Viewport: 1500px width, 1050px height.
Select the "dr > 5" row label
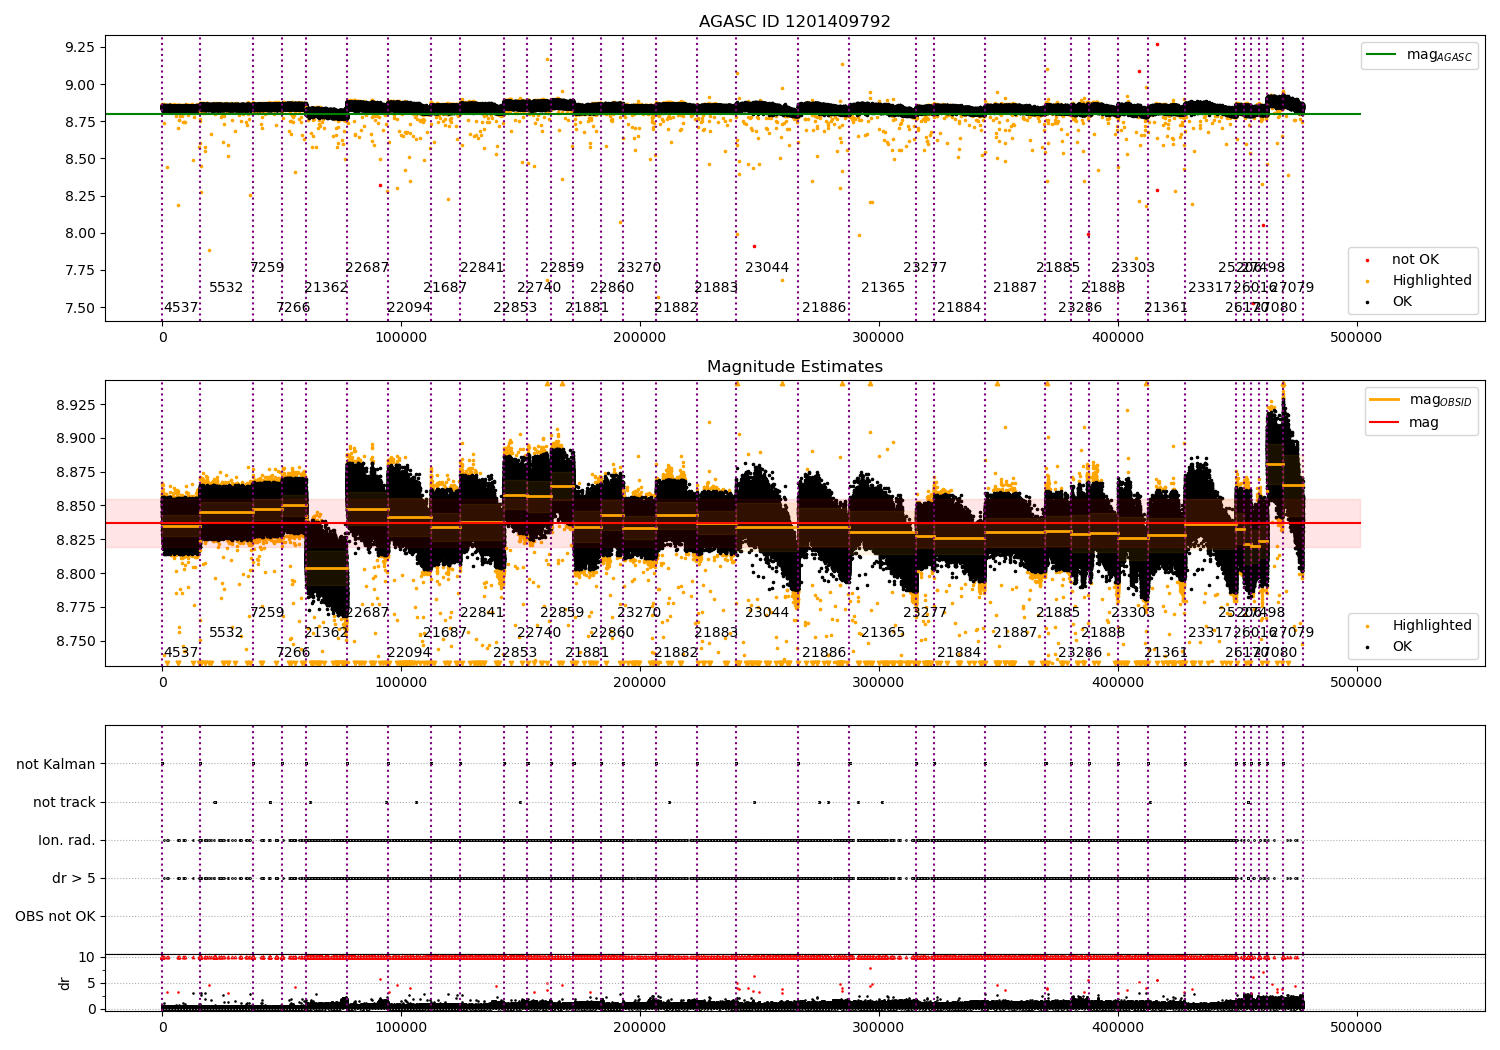tap(74, 878)
